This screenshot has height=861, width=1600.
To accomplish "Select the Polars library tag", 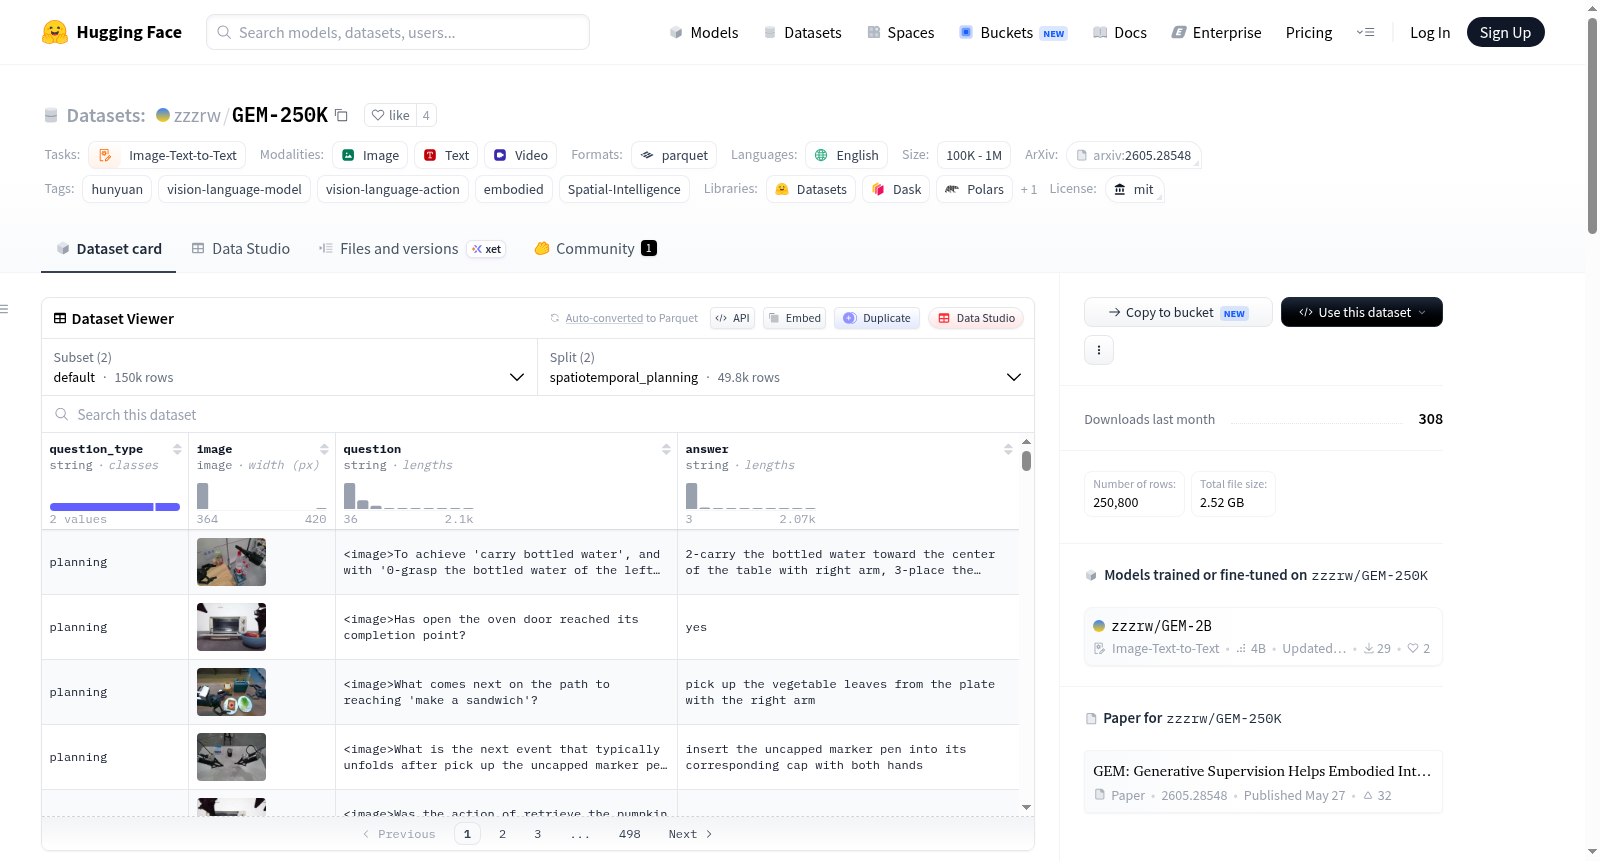I will pyautogui.click(x=974, y=189).
